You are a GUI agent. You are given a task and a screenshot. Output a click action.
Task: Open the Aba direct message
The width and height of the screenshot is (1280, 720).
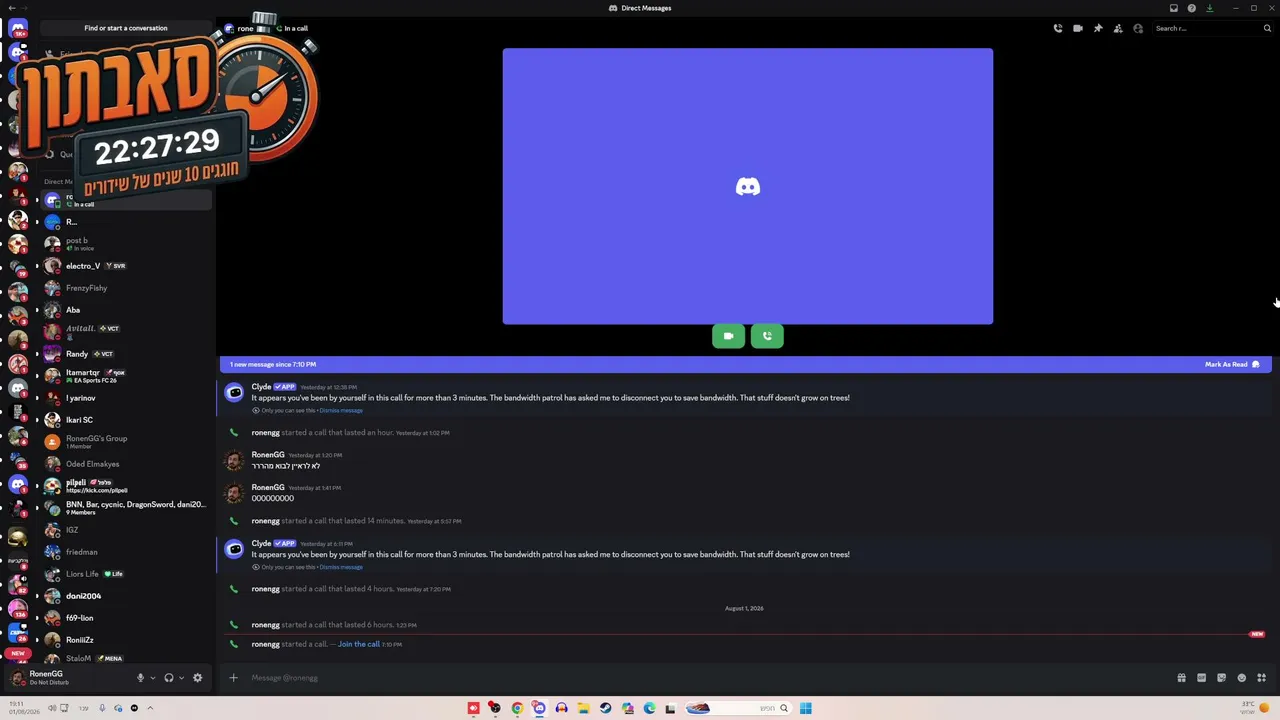click(x=125, y=310)
